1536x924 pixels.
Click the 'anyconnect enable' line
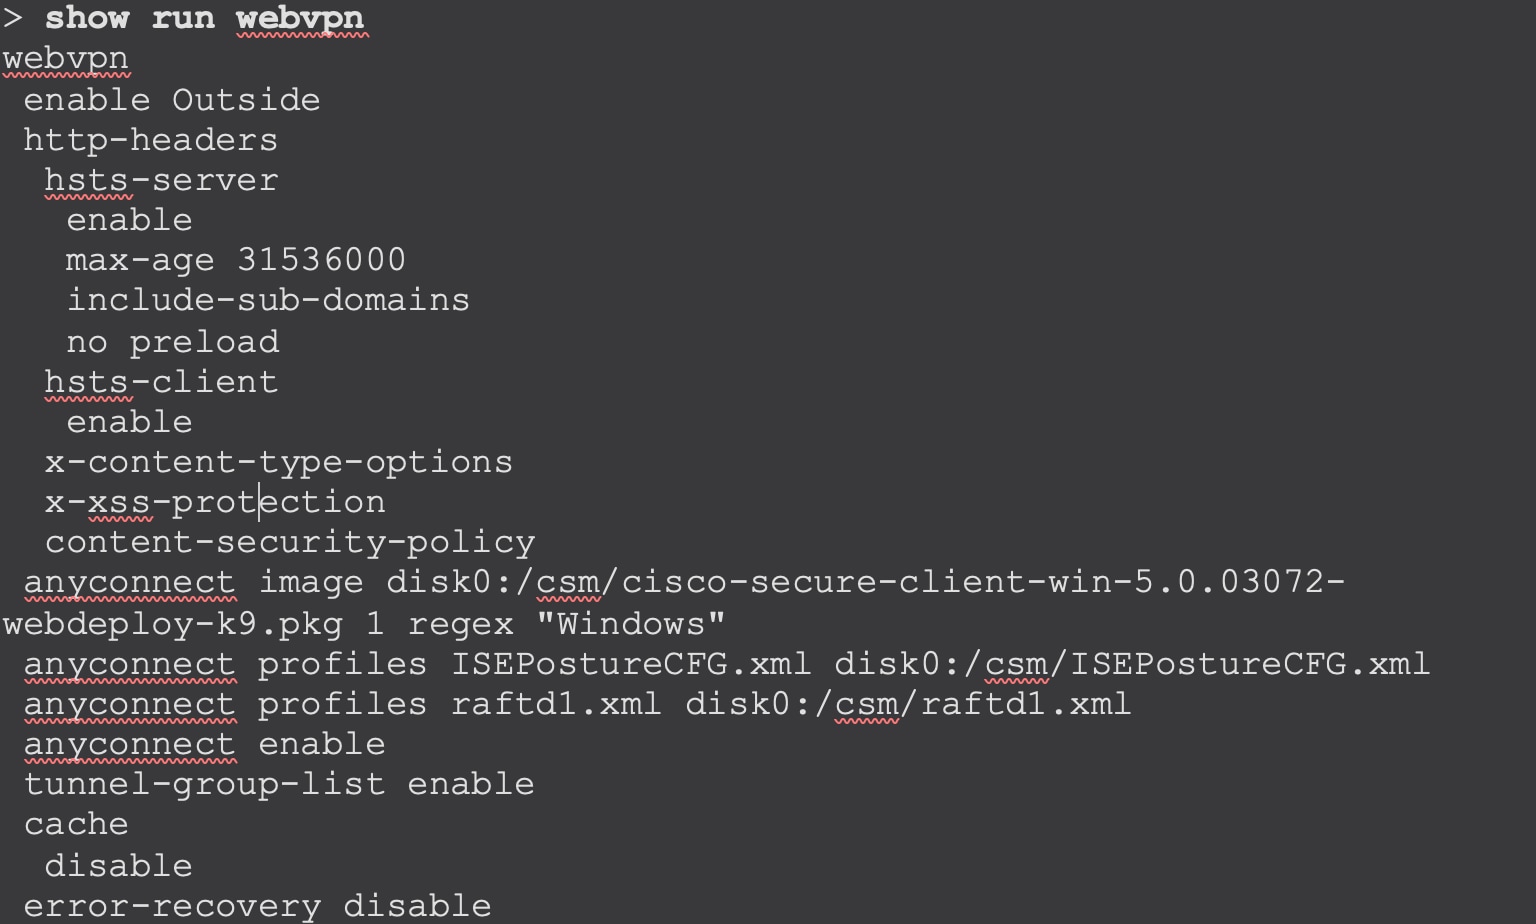point(205,744)
